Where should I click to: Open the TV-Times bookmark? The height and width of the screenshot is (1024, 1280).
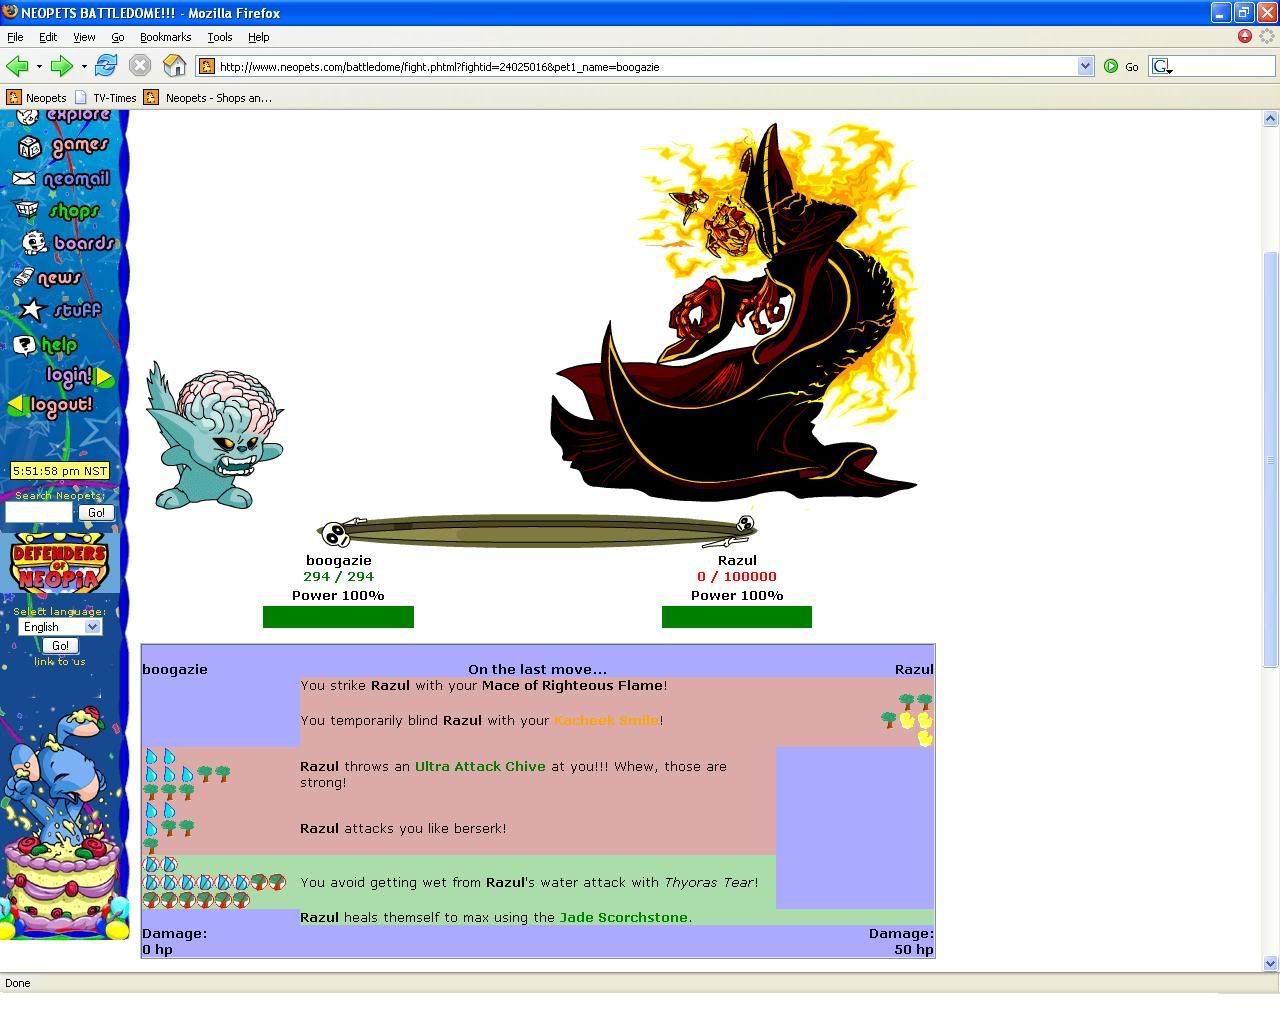(x=106, y=97)
